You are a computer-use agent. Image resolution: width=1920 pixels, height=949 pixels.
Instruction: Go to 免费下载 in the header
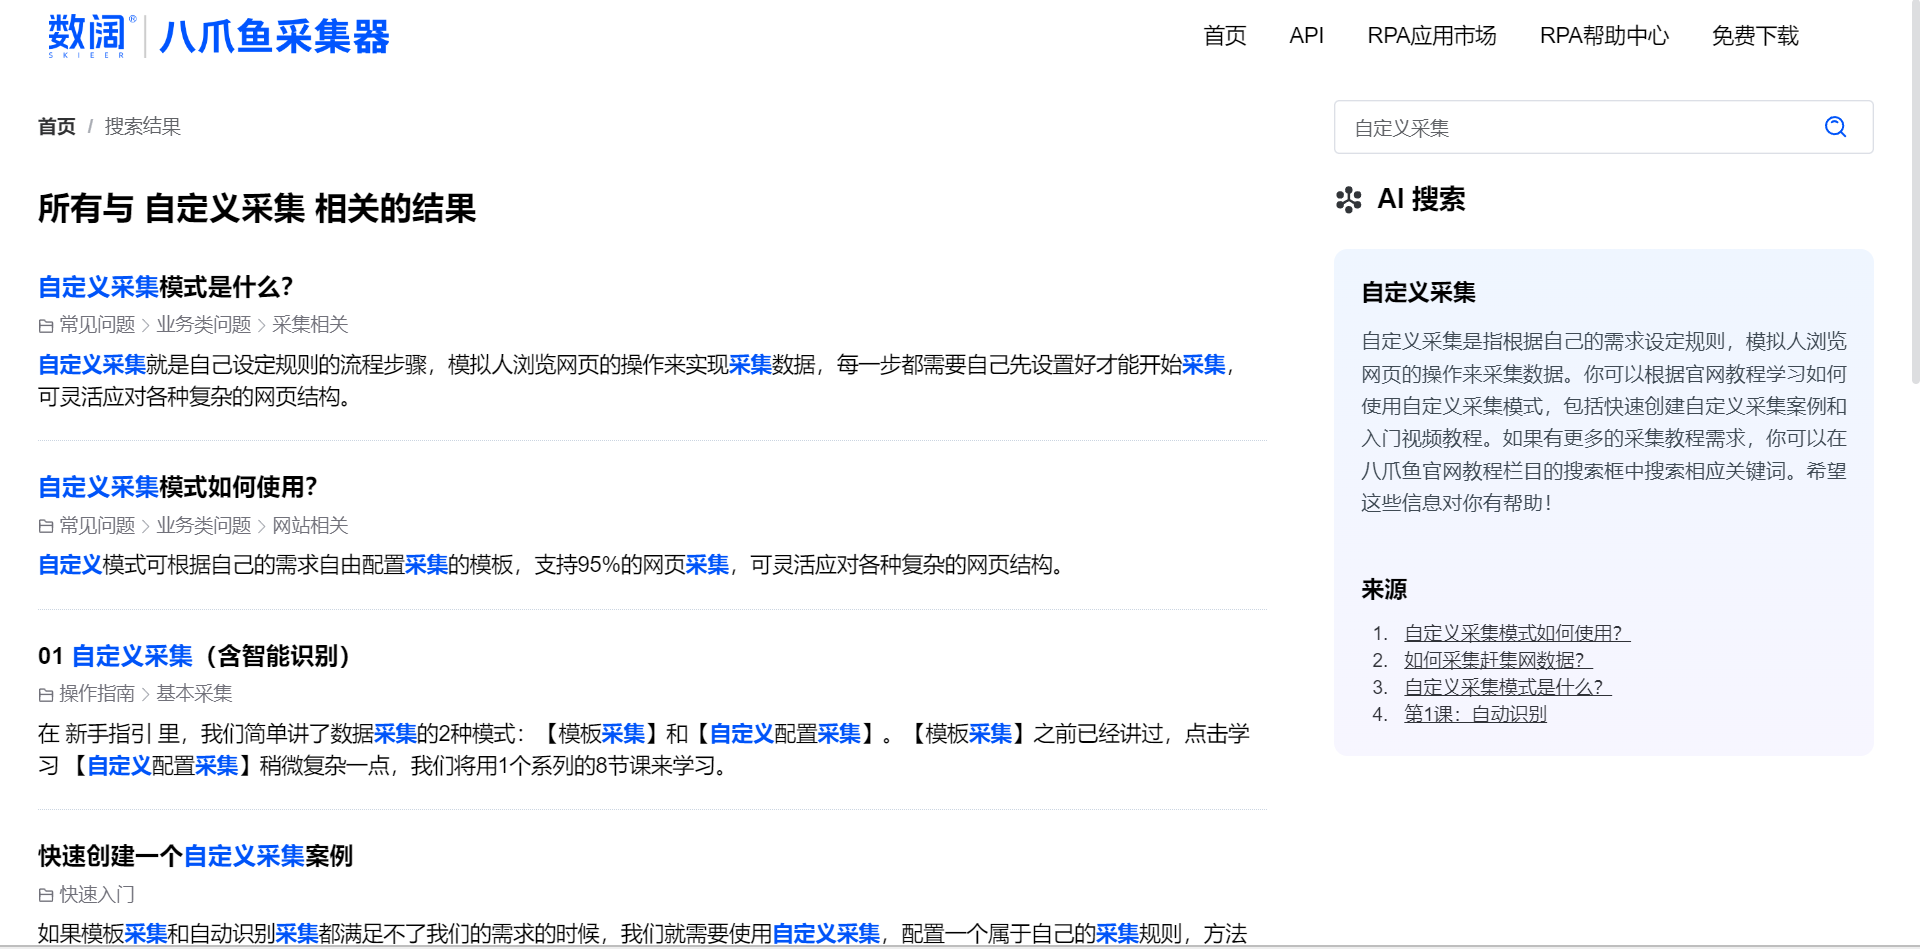(1755, 36)
